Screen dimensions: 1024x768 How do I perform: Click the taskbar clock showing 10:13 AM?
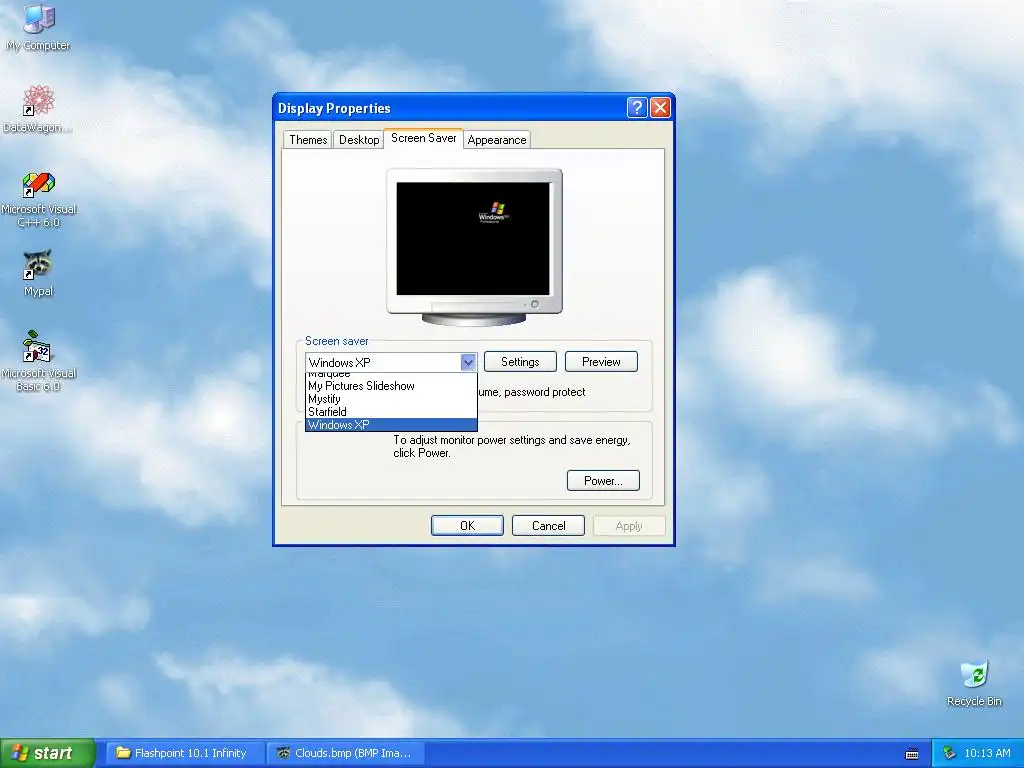point(987,753)
